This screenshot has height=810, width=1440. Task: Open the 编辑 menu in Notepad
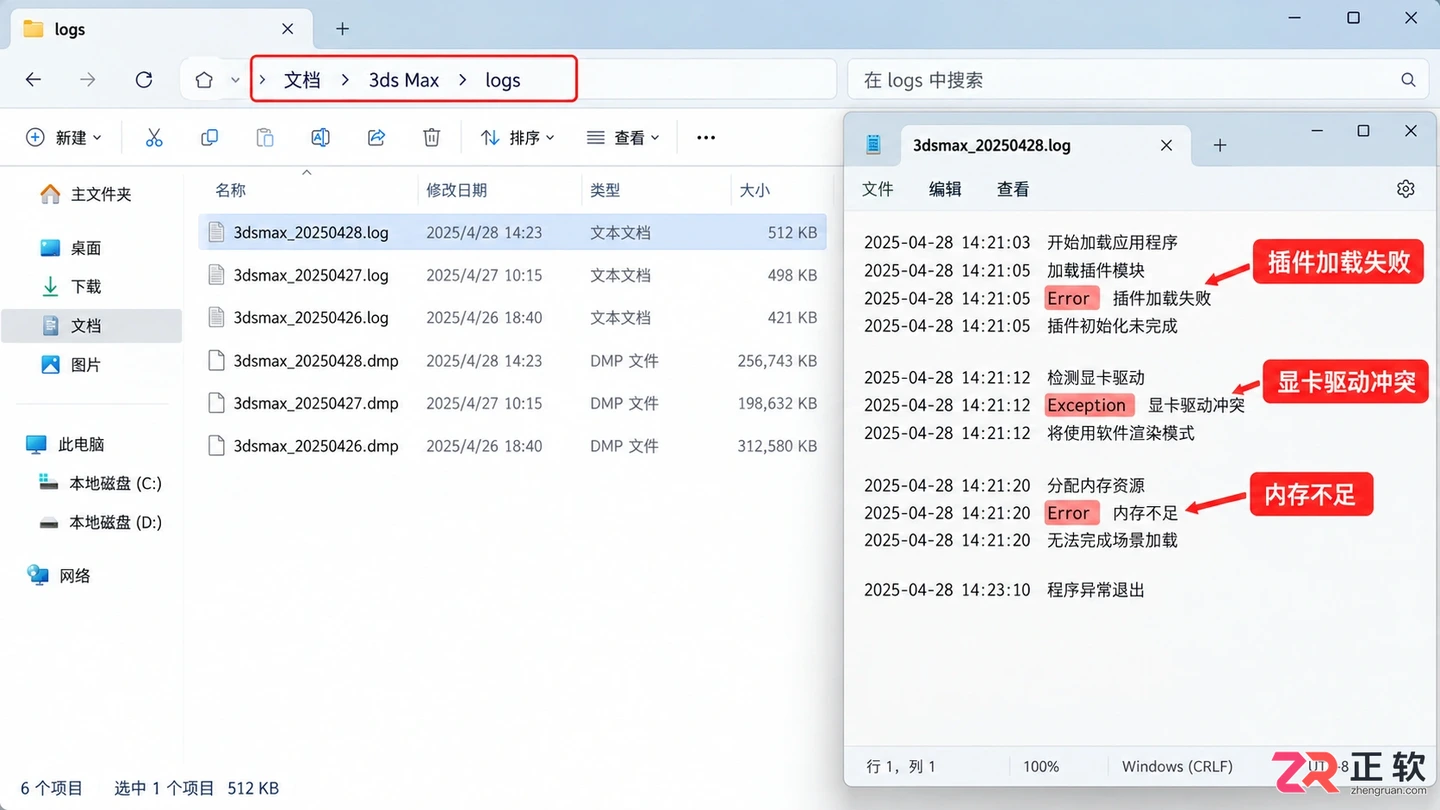click(945, 189)
